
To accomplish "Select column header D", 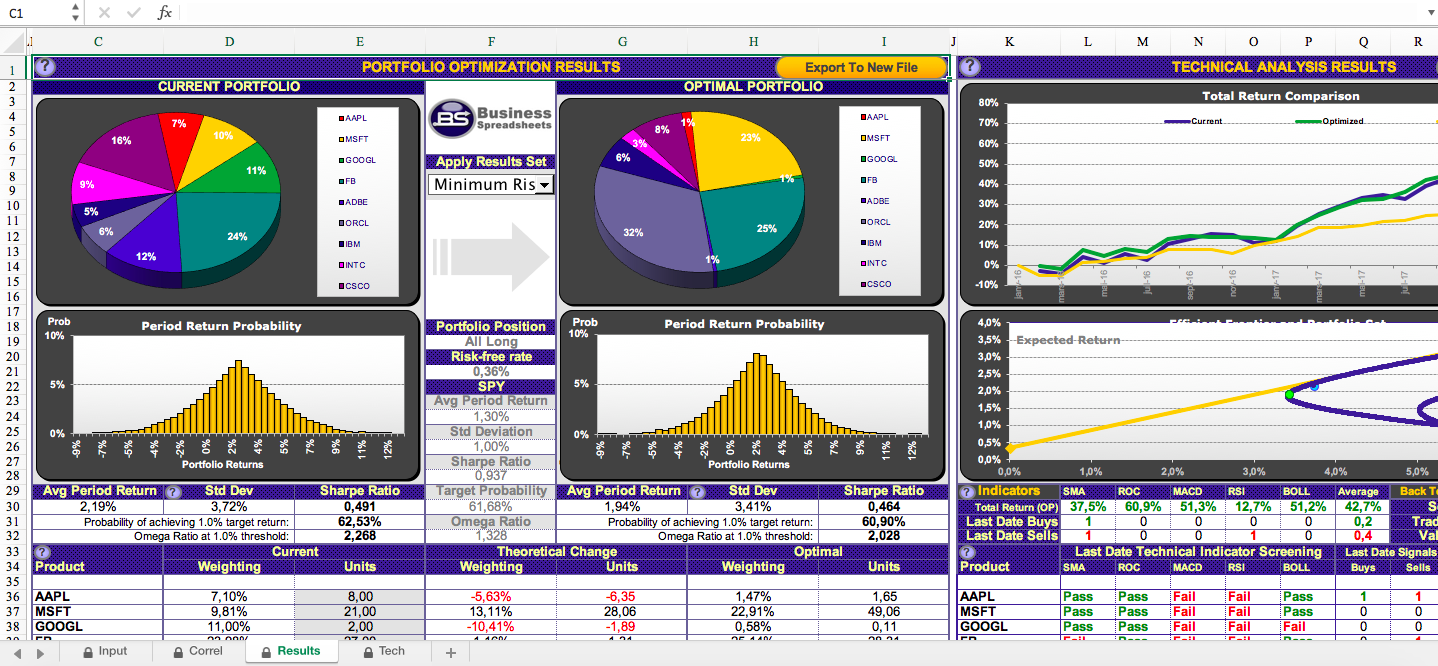I will pyautogui.click(x=229, y=42).
